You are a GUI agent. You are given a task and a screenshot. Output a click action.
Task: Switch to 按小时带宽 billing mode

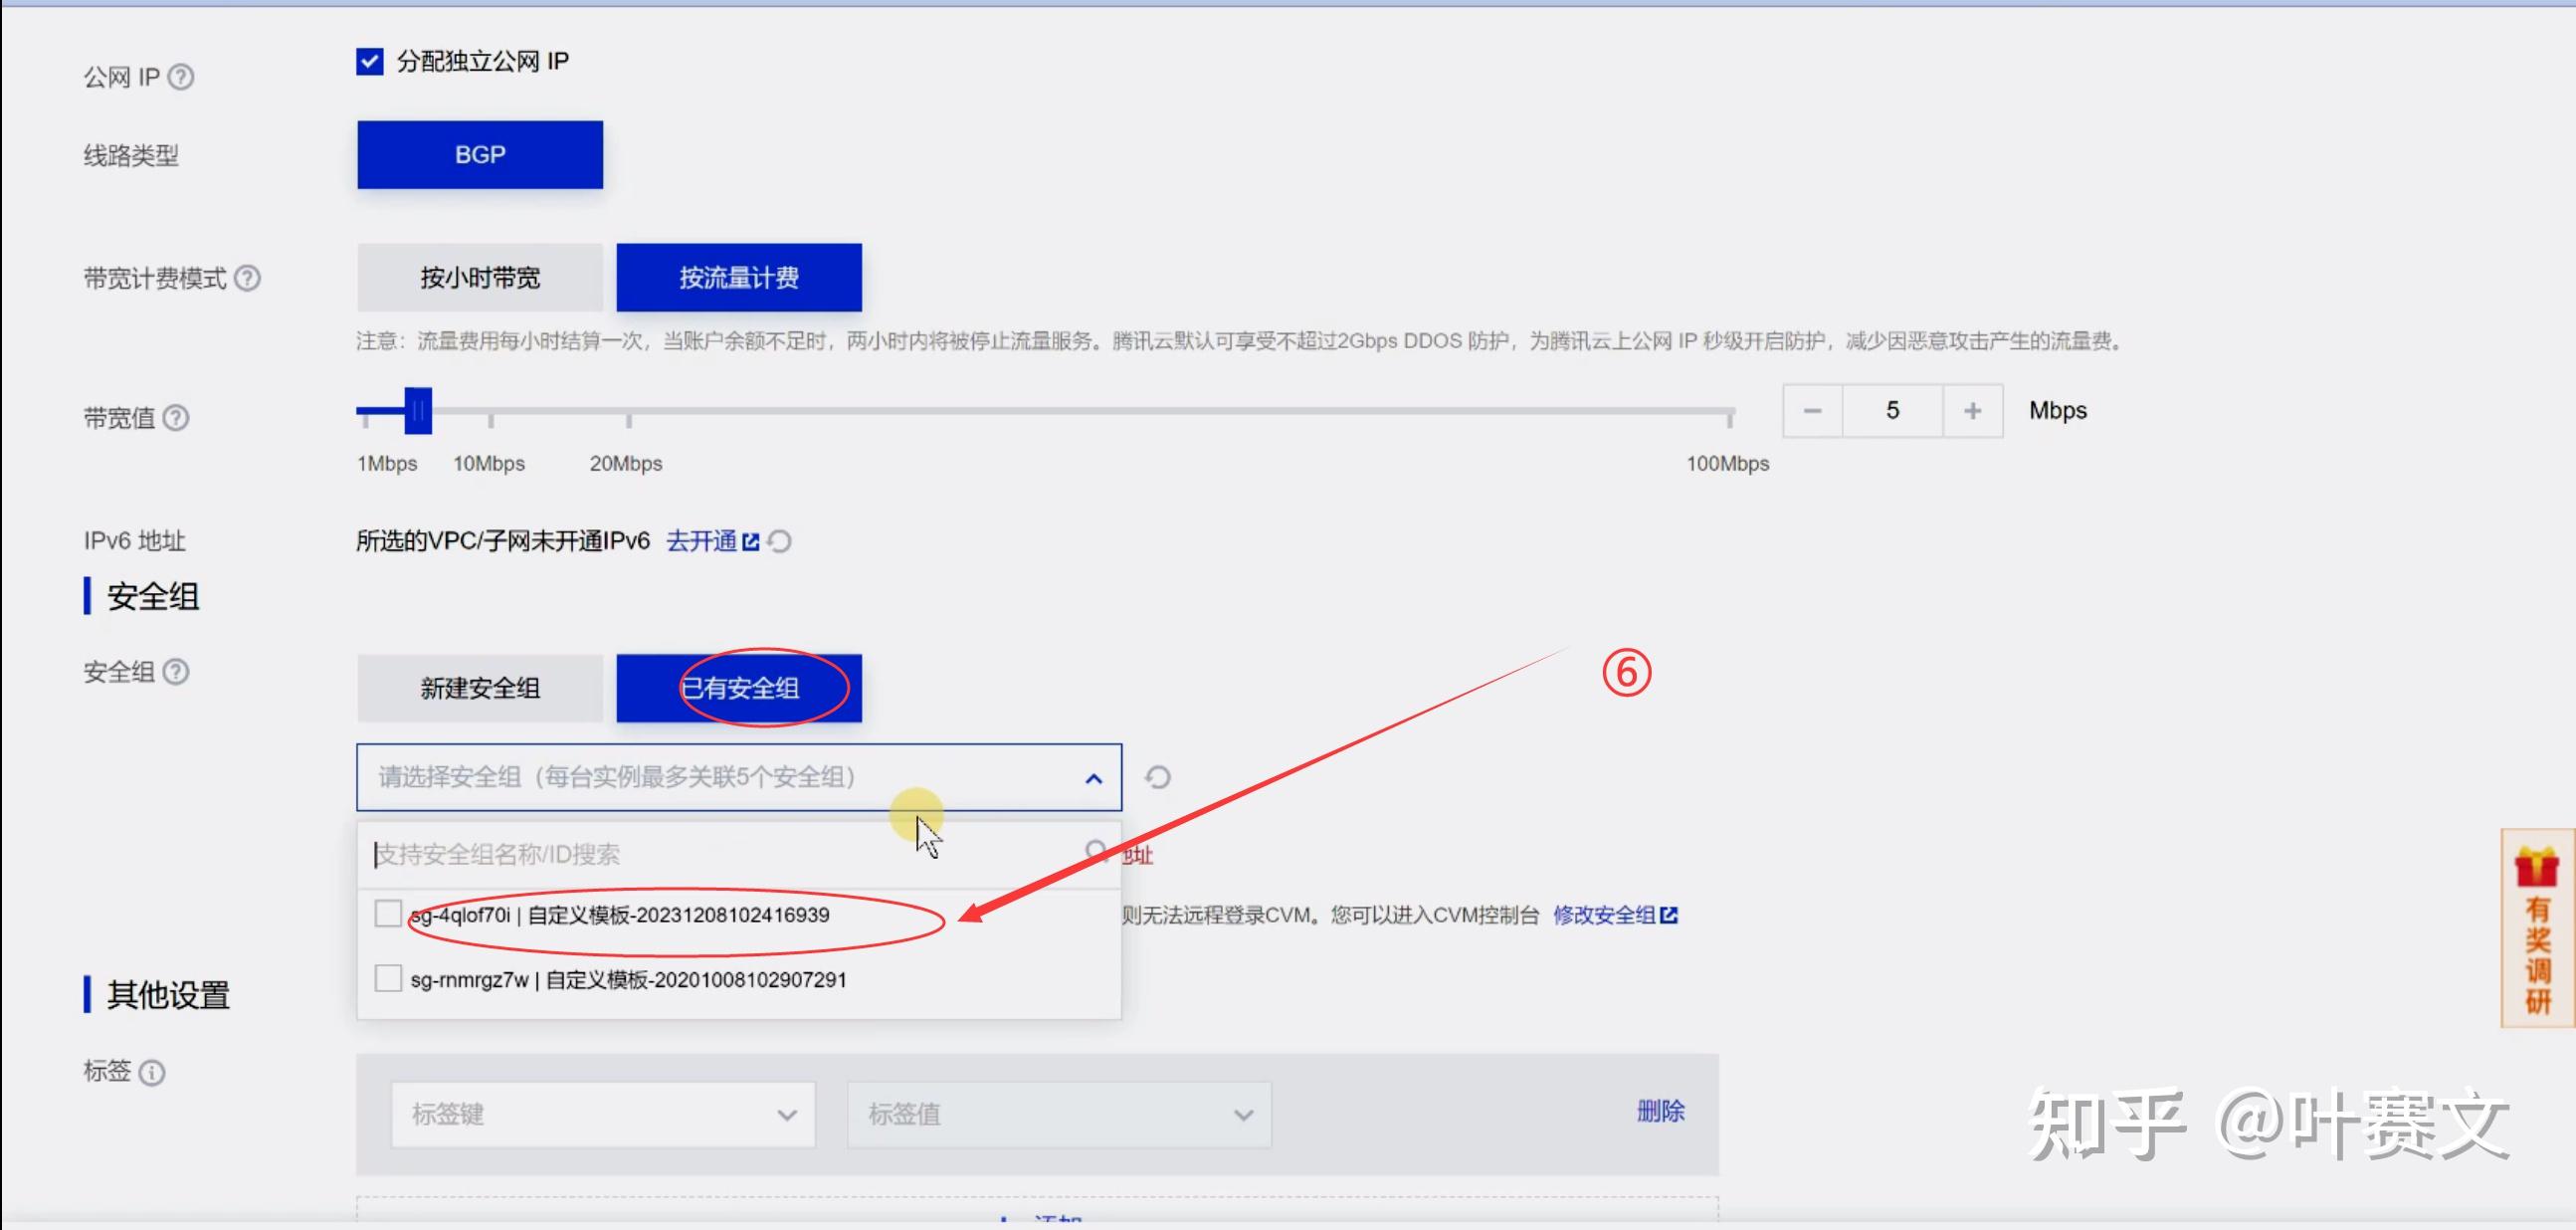pyautogui.click(x=480, y=277)
